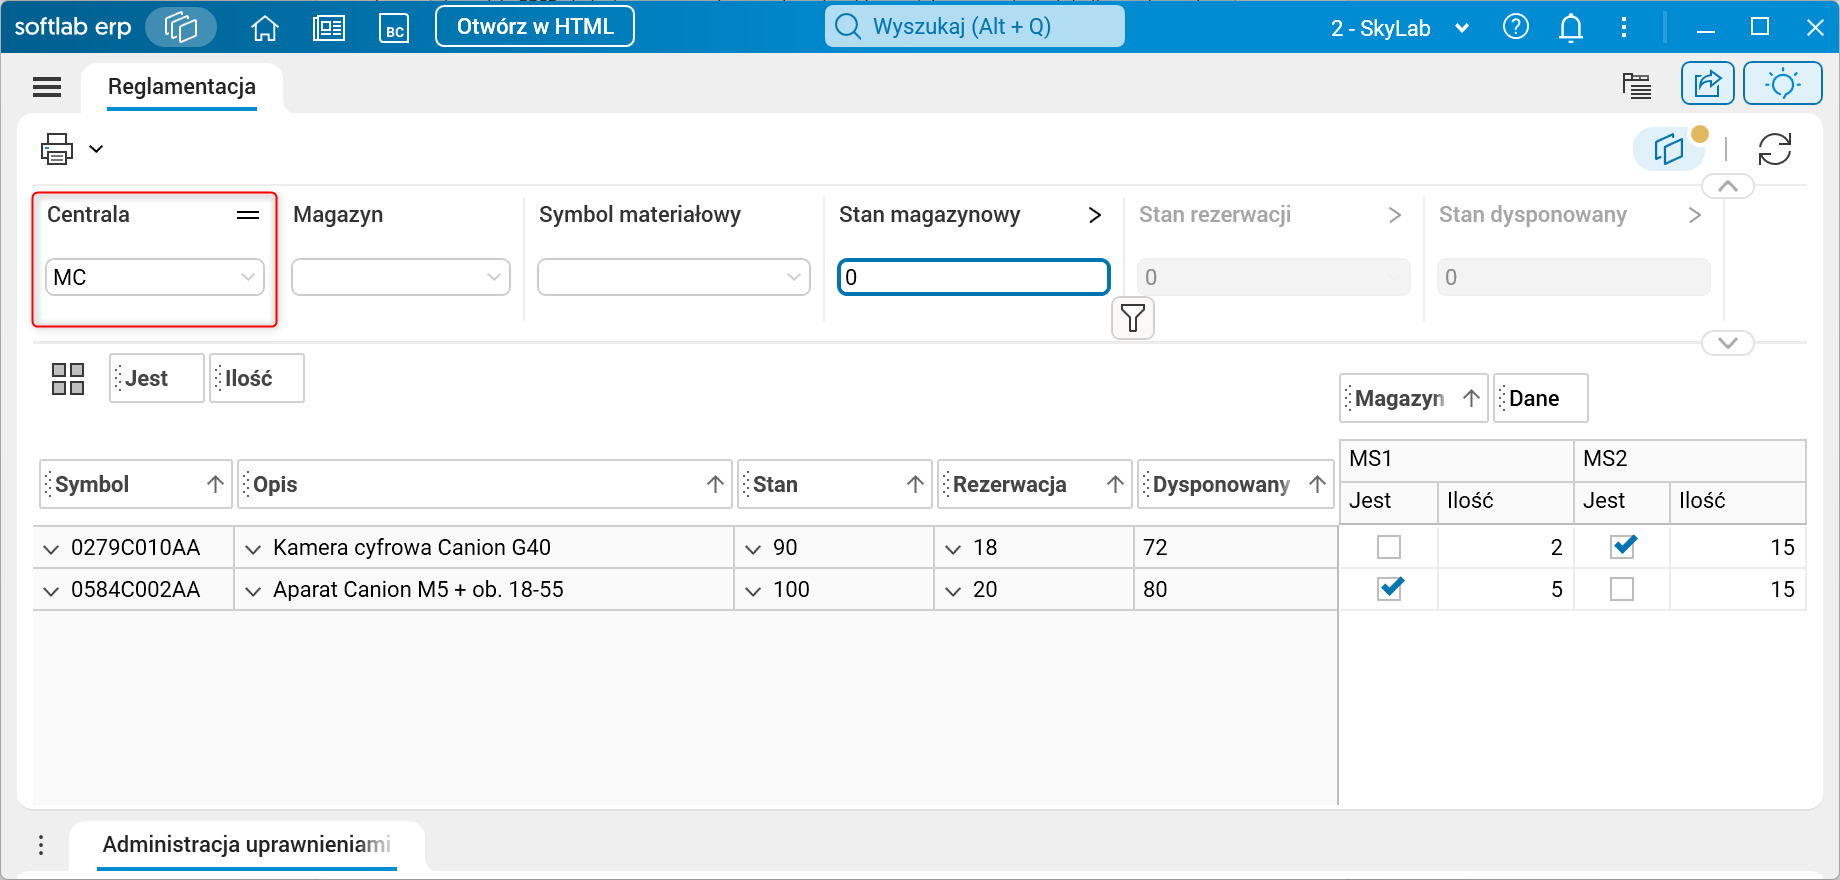1840x880 pixels.
Task: Check MS1 Jest for Kamera cyfrowa Canion G40
Action: click(1389, 547)
